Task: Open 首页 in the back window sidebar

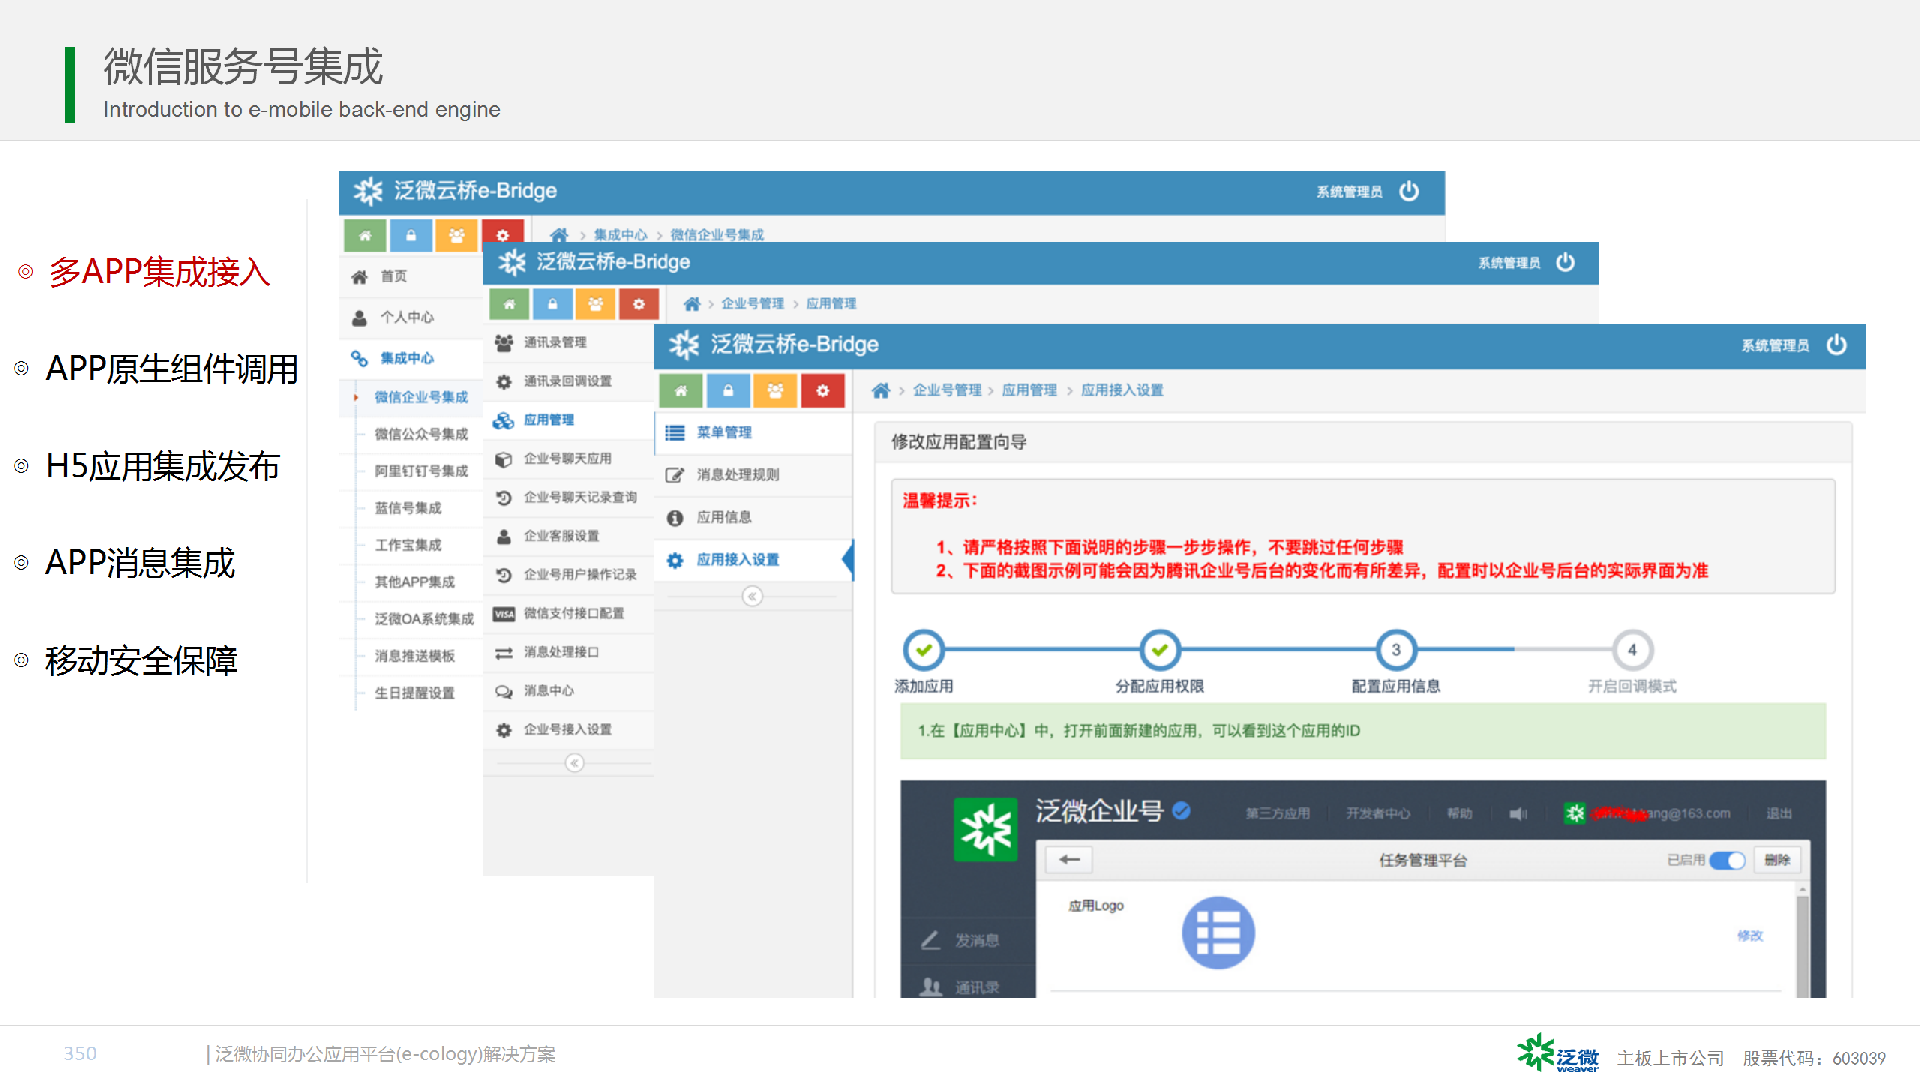Action: (x=411, y=277)
